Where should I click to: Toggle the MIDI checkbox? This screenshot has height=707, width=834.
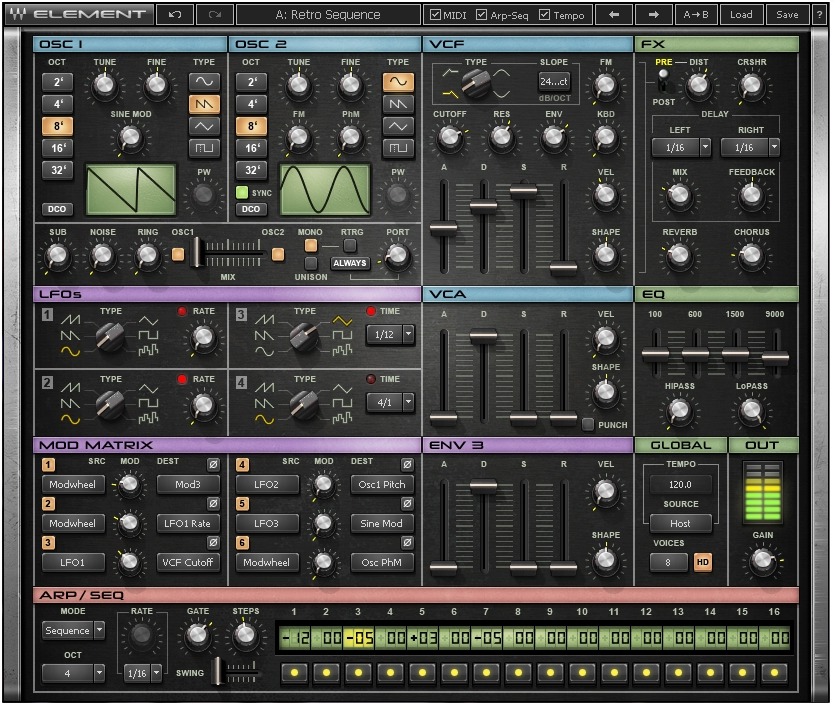(435, 14)
